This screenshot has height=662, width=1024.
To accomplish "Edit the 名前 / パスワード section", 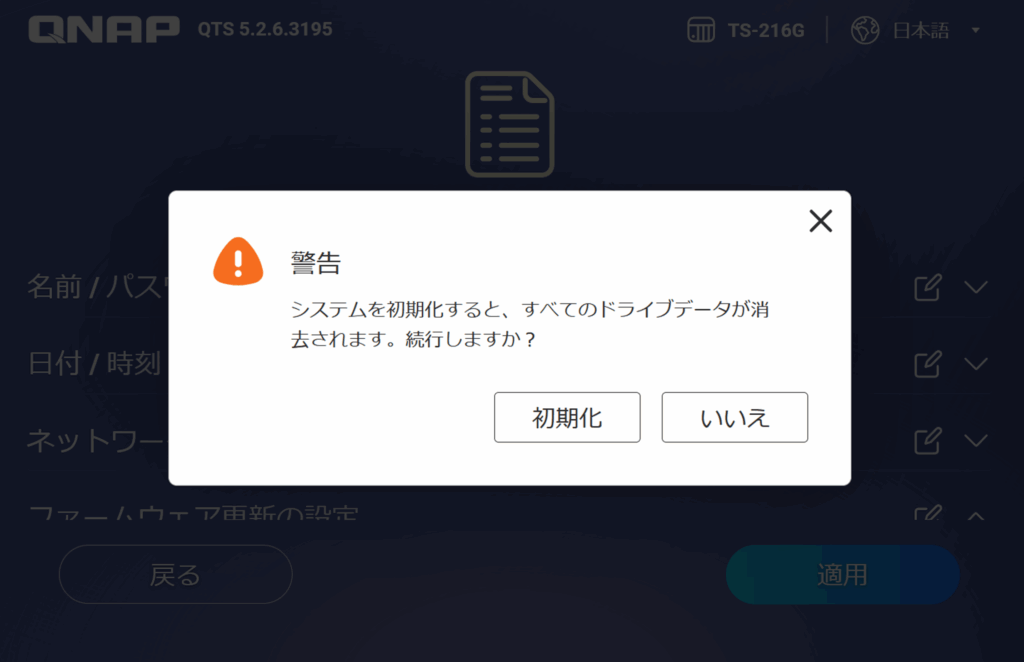I will point(927,287).
